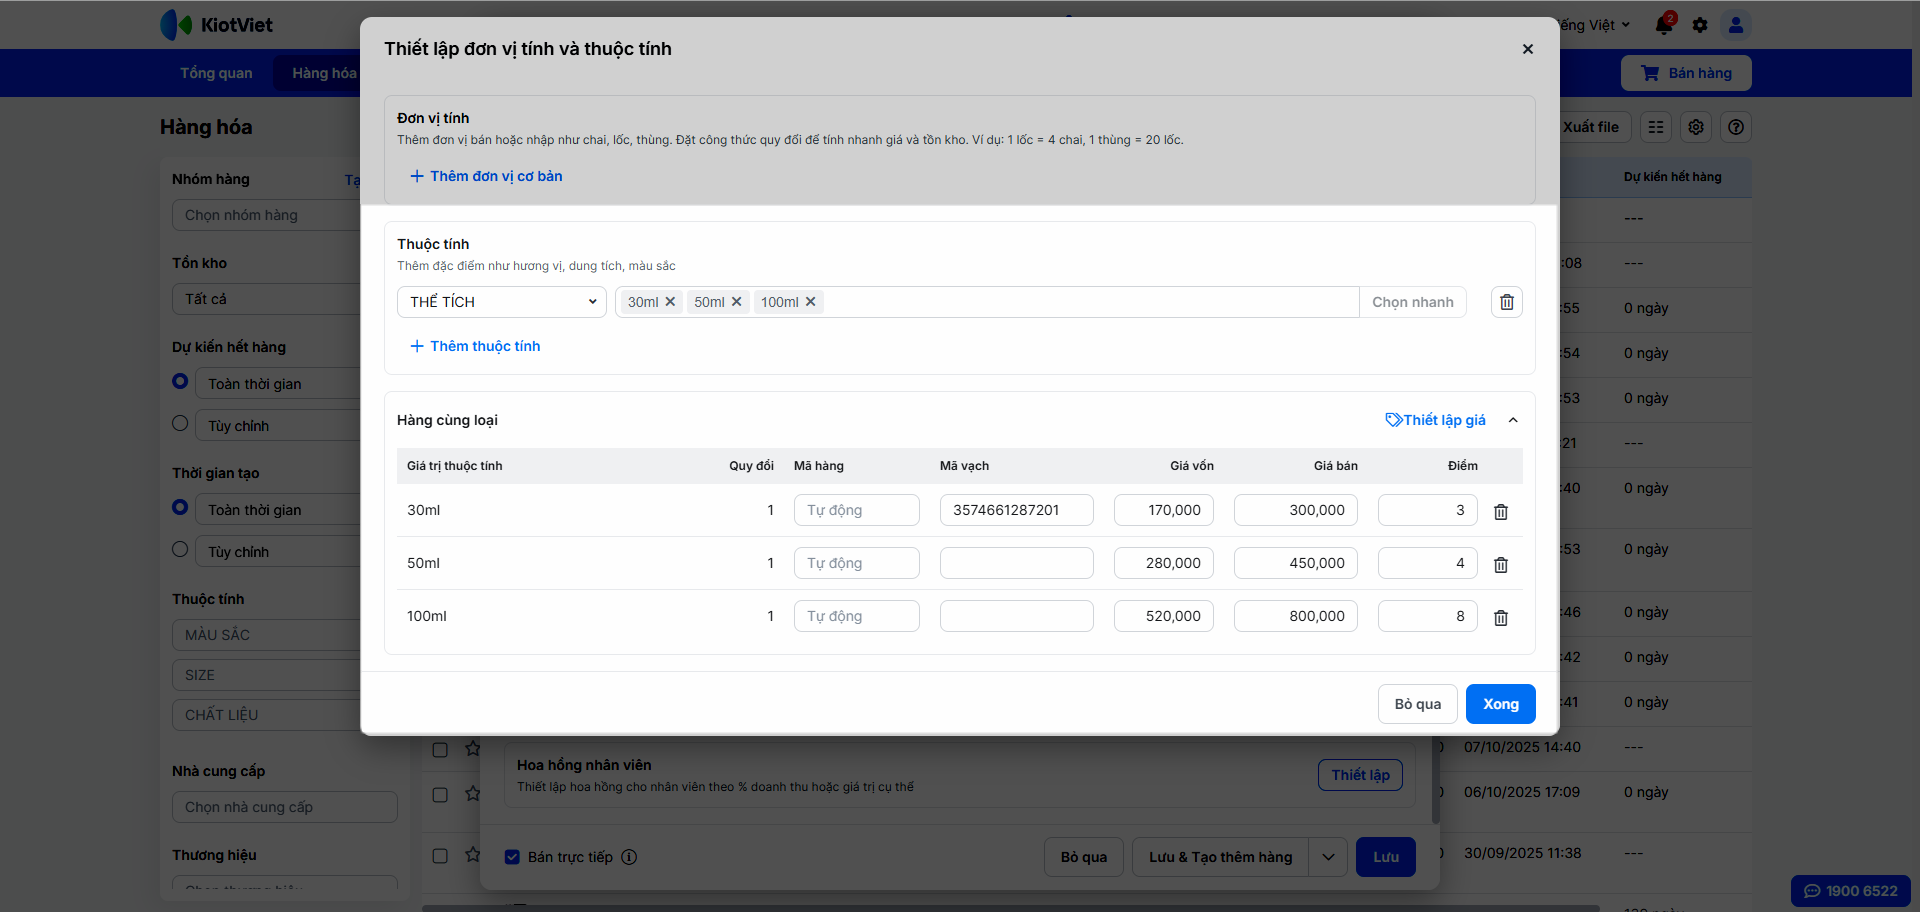Image resolution: width=1920 pixels, height=912 pixels.
Task: Remove the 30ml attribute tag
Action: pyautogui.click(x=670, y=302)
